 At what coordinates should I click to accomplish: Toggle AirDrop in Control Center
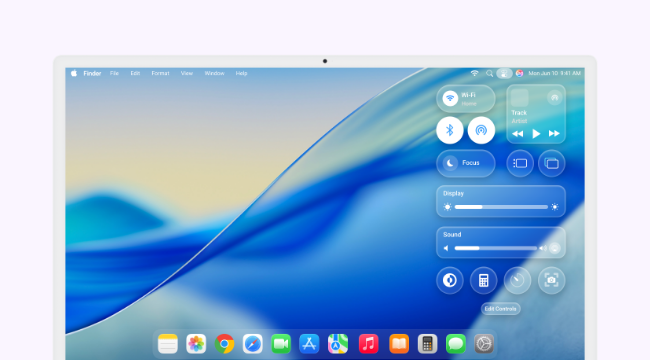pyautogui.click(x=481, y=130)
